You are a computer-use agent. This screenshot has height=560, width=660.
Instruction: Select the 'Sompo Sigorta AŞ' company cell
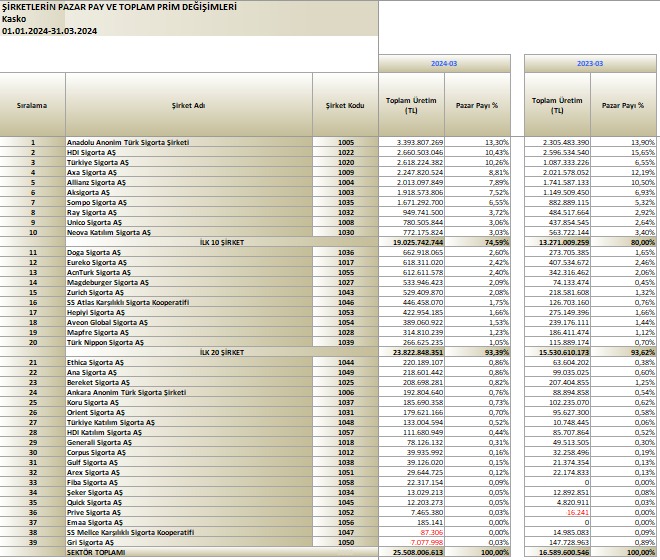(x=189, y=203)
